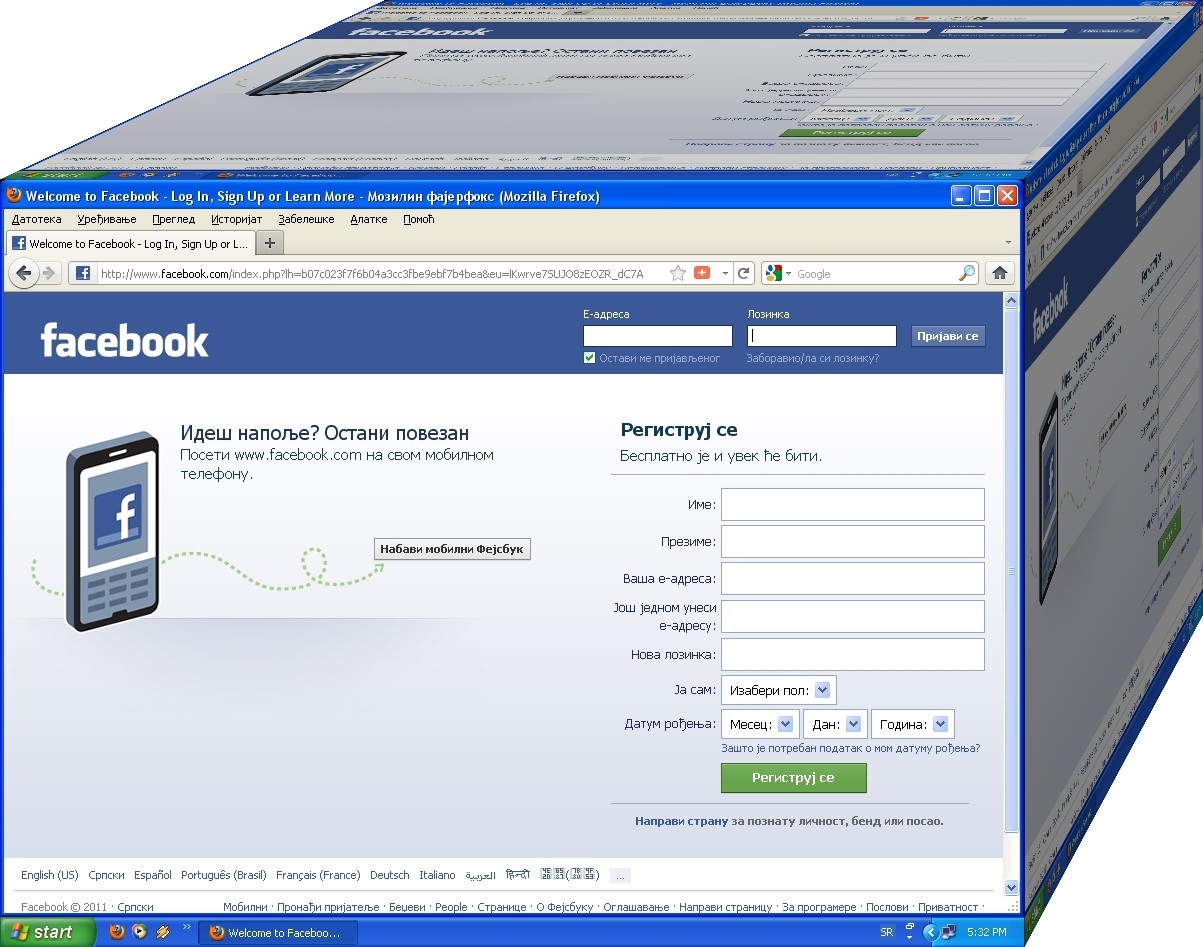Show hidden tray icons with the round arrow

[x=930, y=932]
